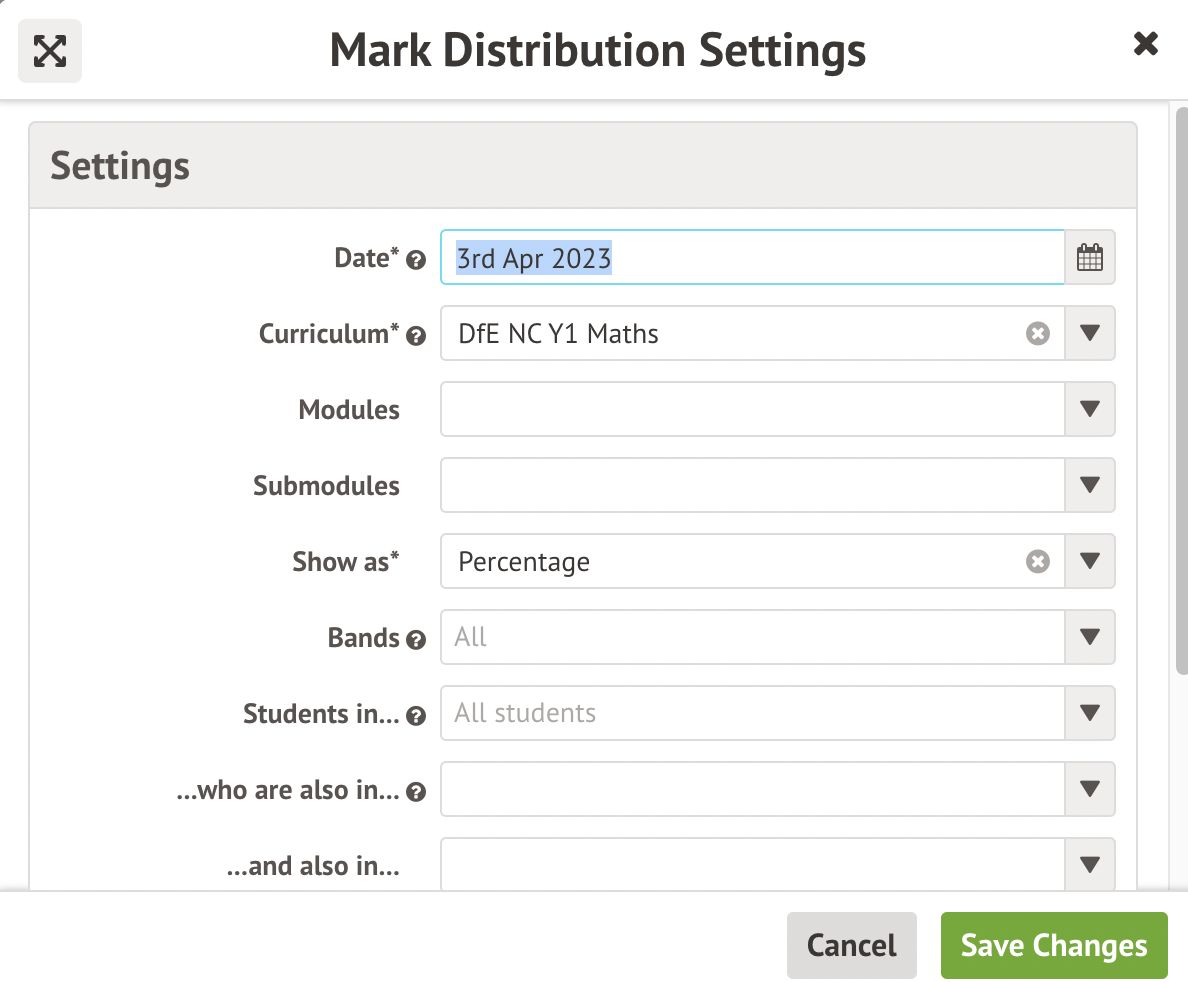Viewport: 1188px width, 982px height.
Task: Open the calendar date picker icon
Action: [x=1090, y=258]
